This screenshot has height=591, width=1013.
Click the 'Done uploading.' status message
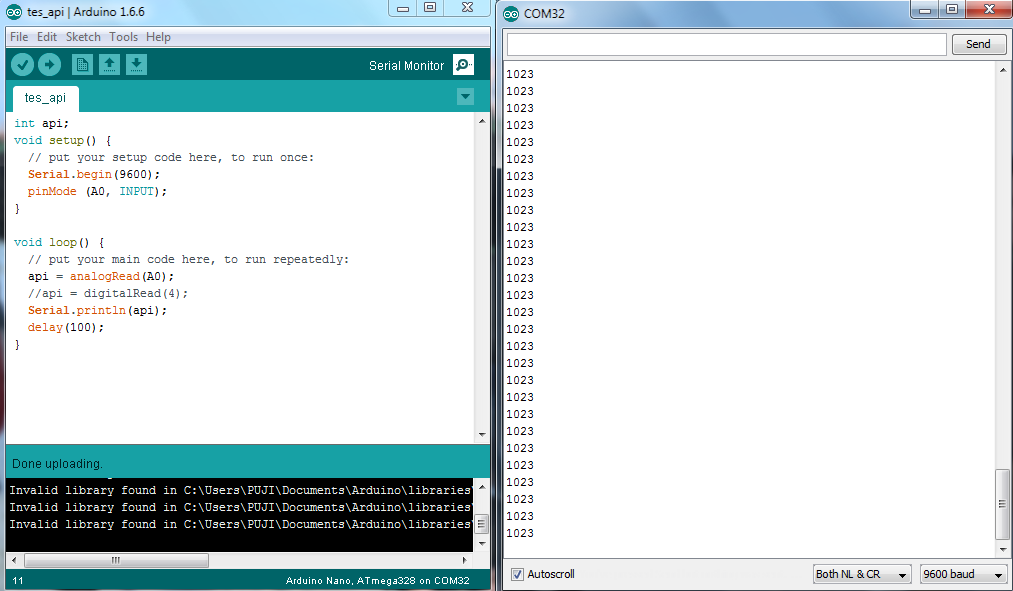57,464
